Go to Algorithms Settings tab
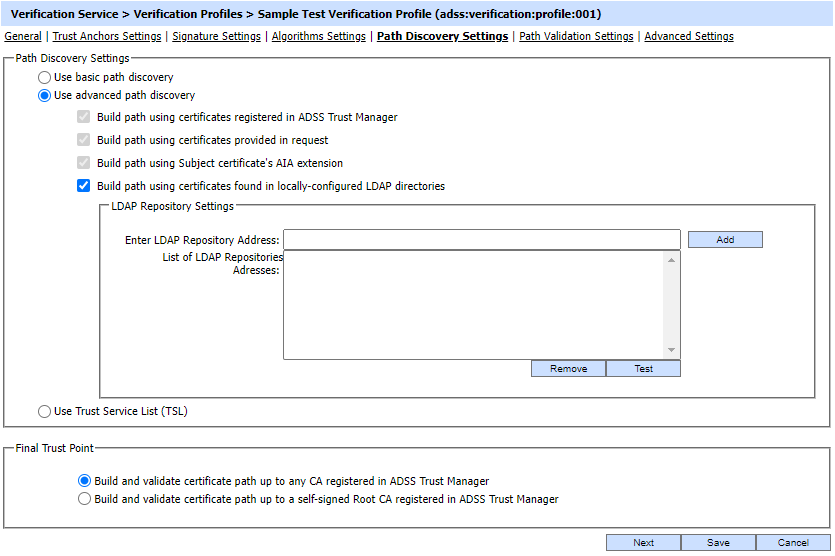This screenshot has height=556, width=835. point(318,36)
